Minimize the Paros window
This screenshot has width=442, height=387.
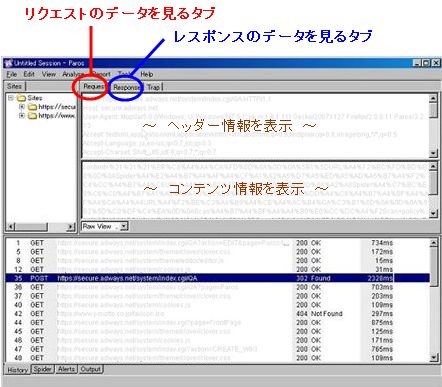pyautogui.click(x=417, y=63)
